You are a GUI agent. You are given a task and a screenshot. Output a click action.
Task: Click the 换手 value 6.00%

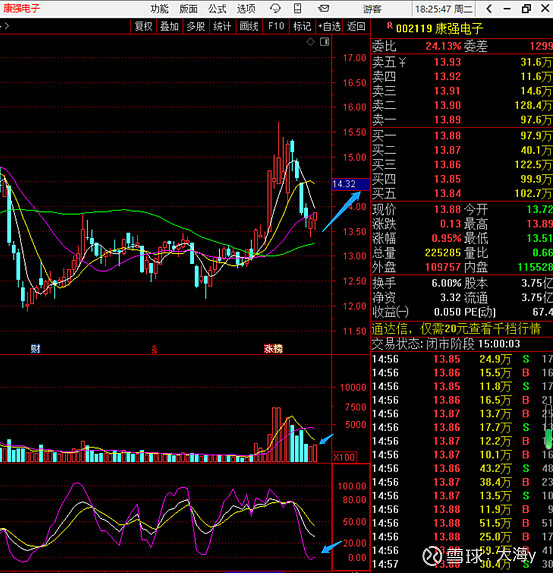tap(446, 283)
